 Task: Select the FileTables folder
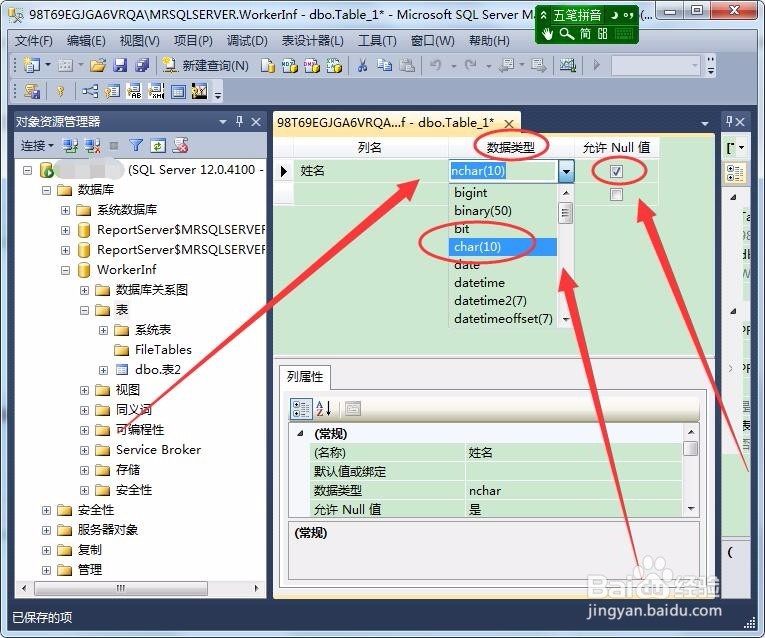pyautogui.click(x=163, y=350)
